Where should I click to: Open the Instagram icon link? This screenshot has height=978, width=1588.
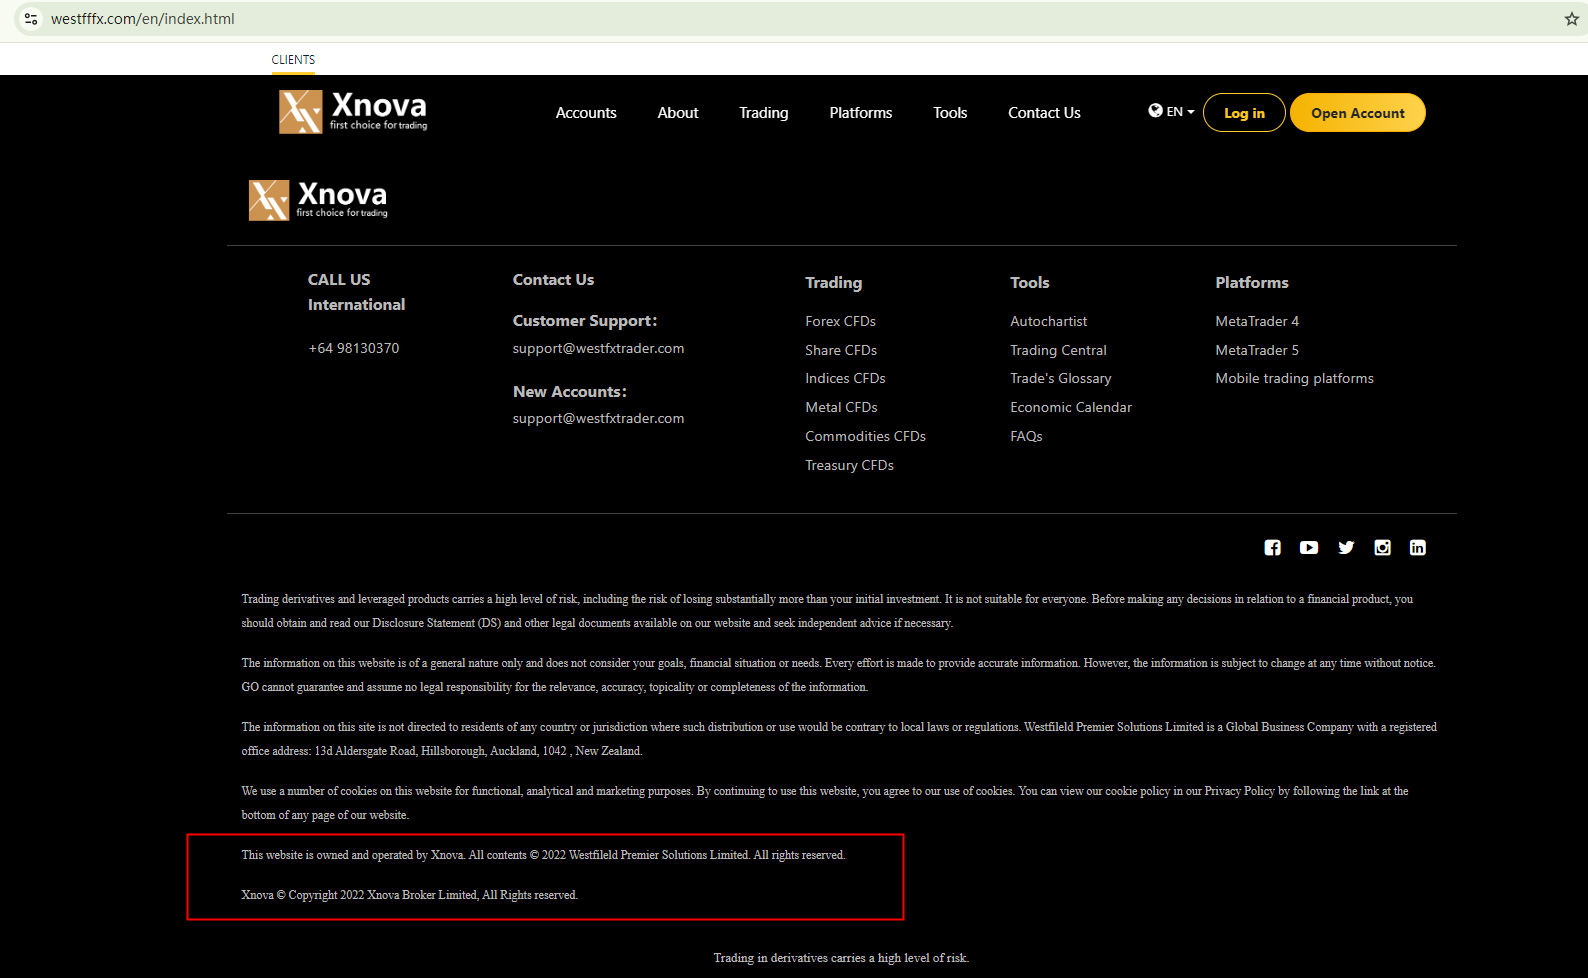tap(1382, 548)
